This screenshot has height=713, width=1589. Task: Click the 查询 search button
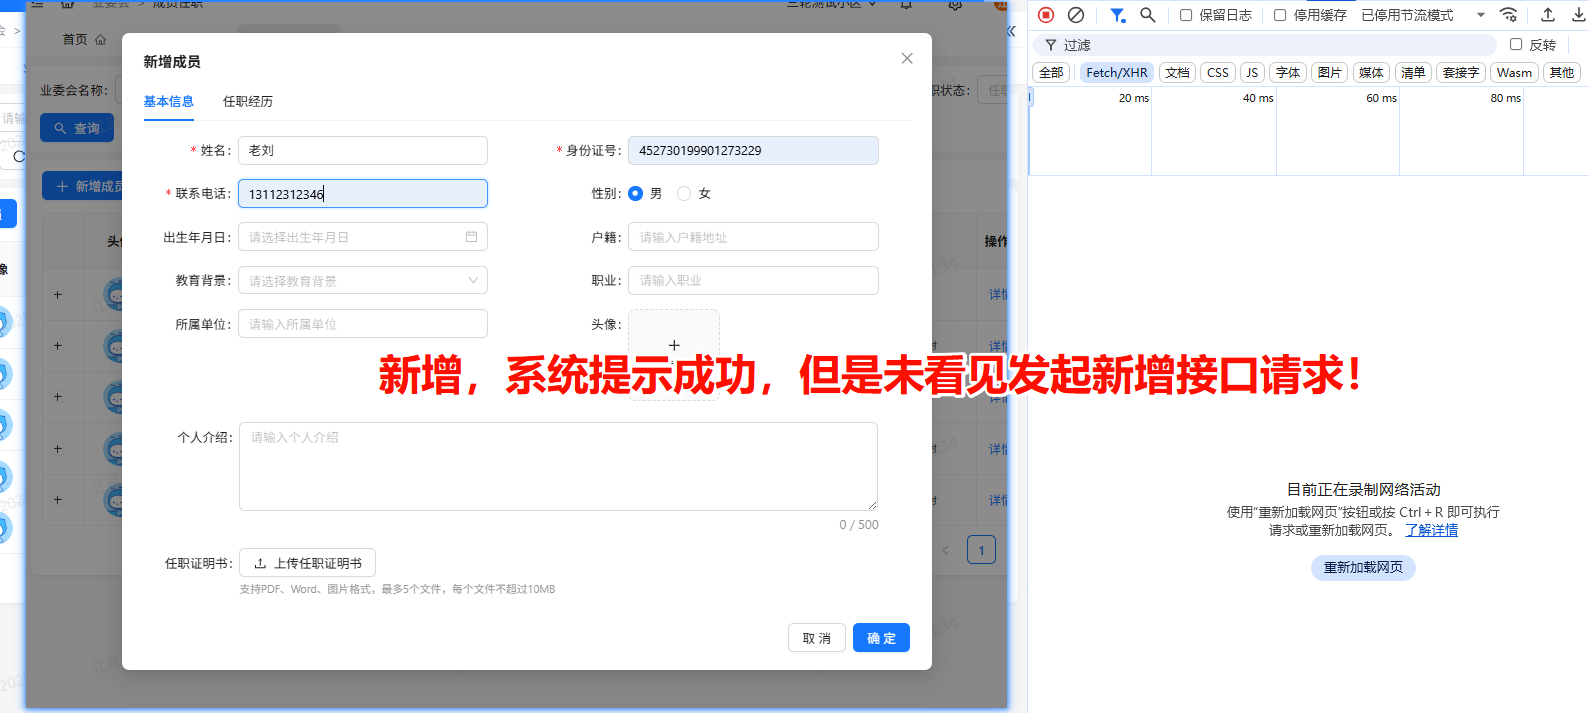[x=77, y=128]
